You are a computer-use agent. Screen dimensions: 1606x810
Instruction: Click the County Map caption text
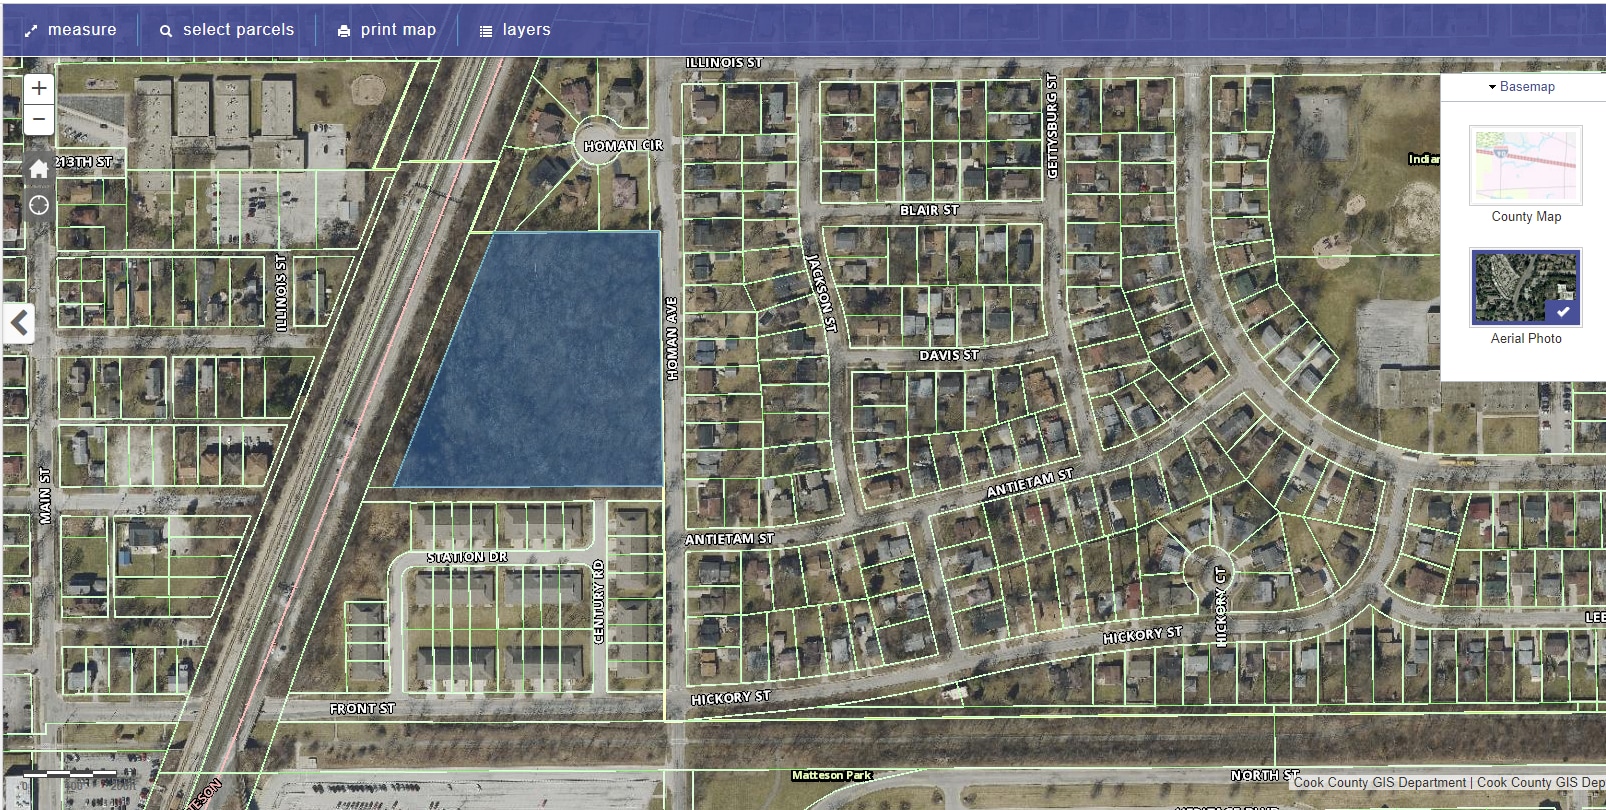pyautogui.click(x=1525, y=217)
